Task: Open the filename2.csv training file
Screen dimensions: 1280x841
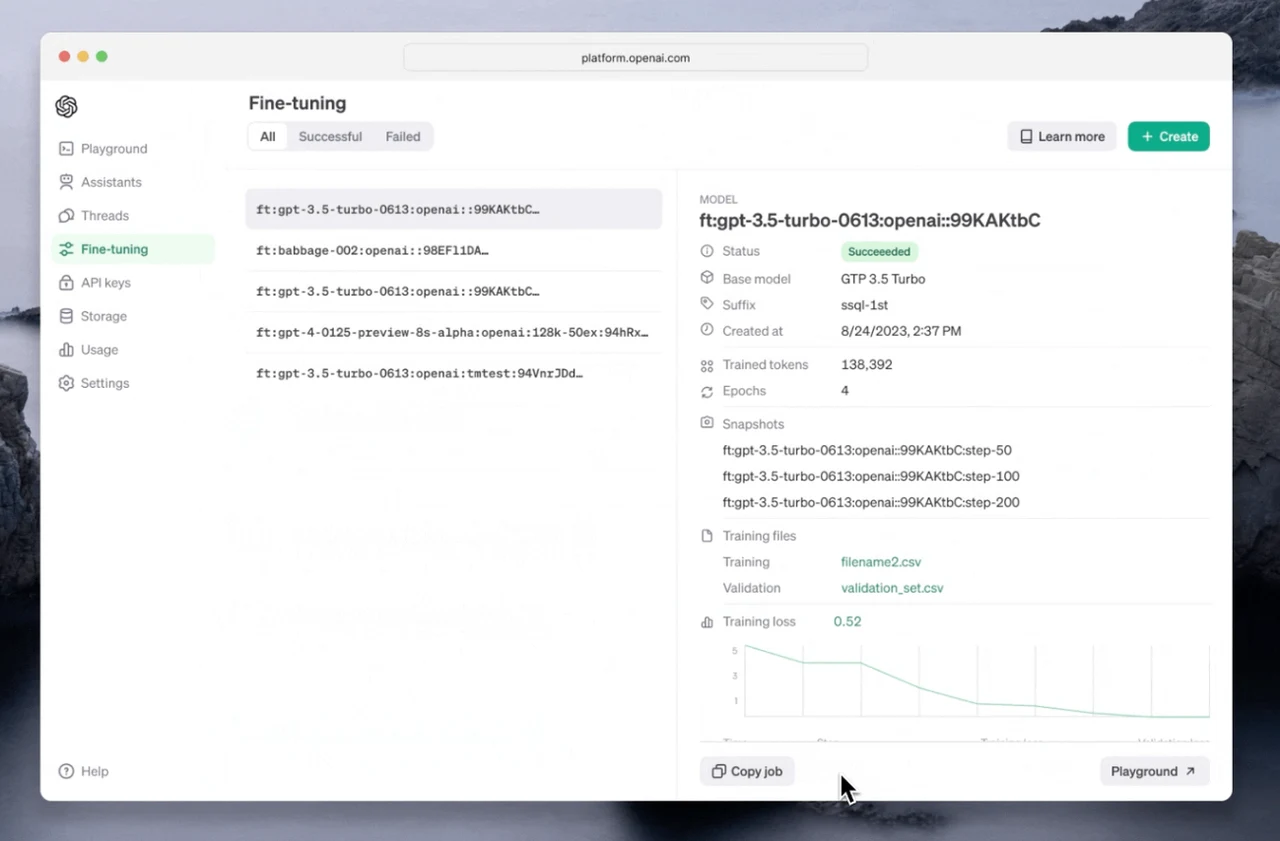Action: [x=880, y=562]
